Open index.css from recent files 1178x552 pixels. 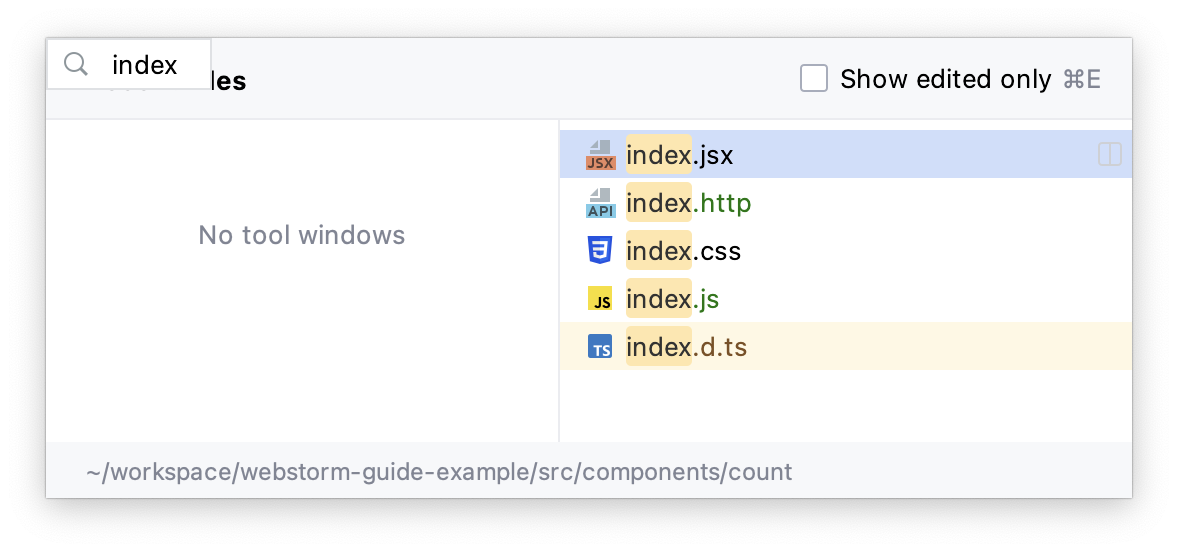click(x=683, y=250)
